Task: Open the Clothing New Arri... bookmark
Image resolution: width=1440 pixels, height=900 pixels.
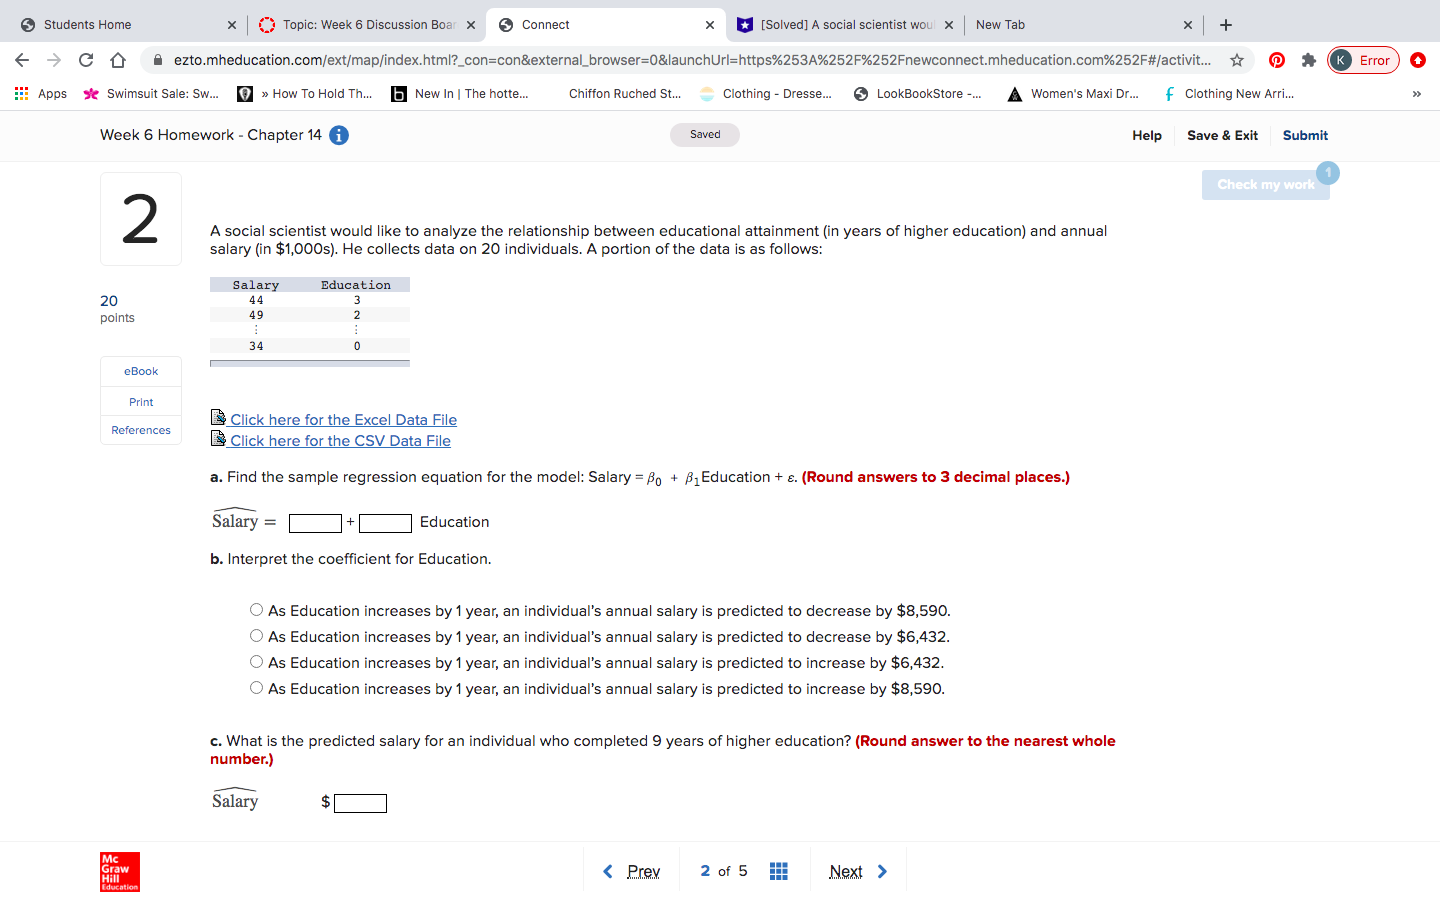Action: point(1228,94)
